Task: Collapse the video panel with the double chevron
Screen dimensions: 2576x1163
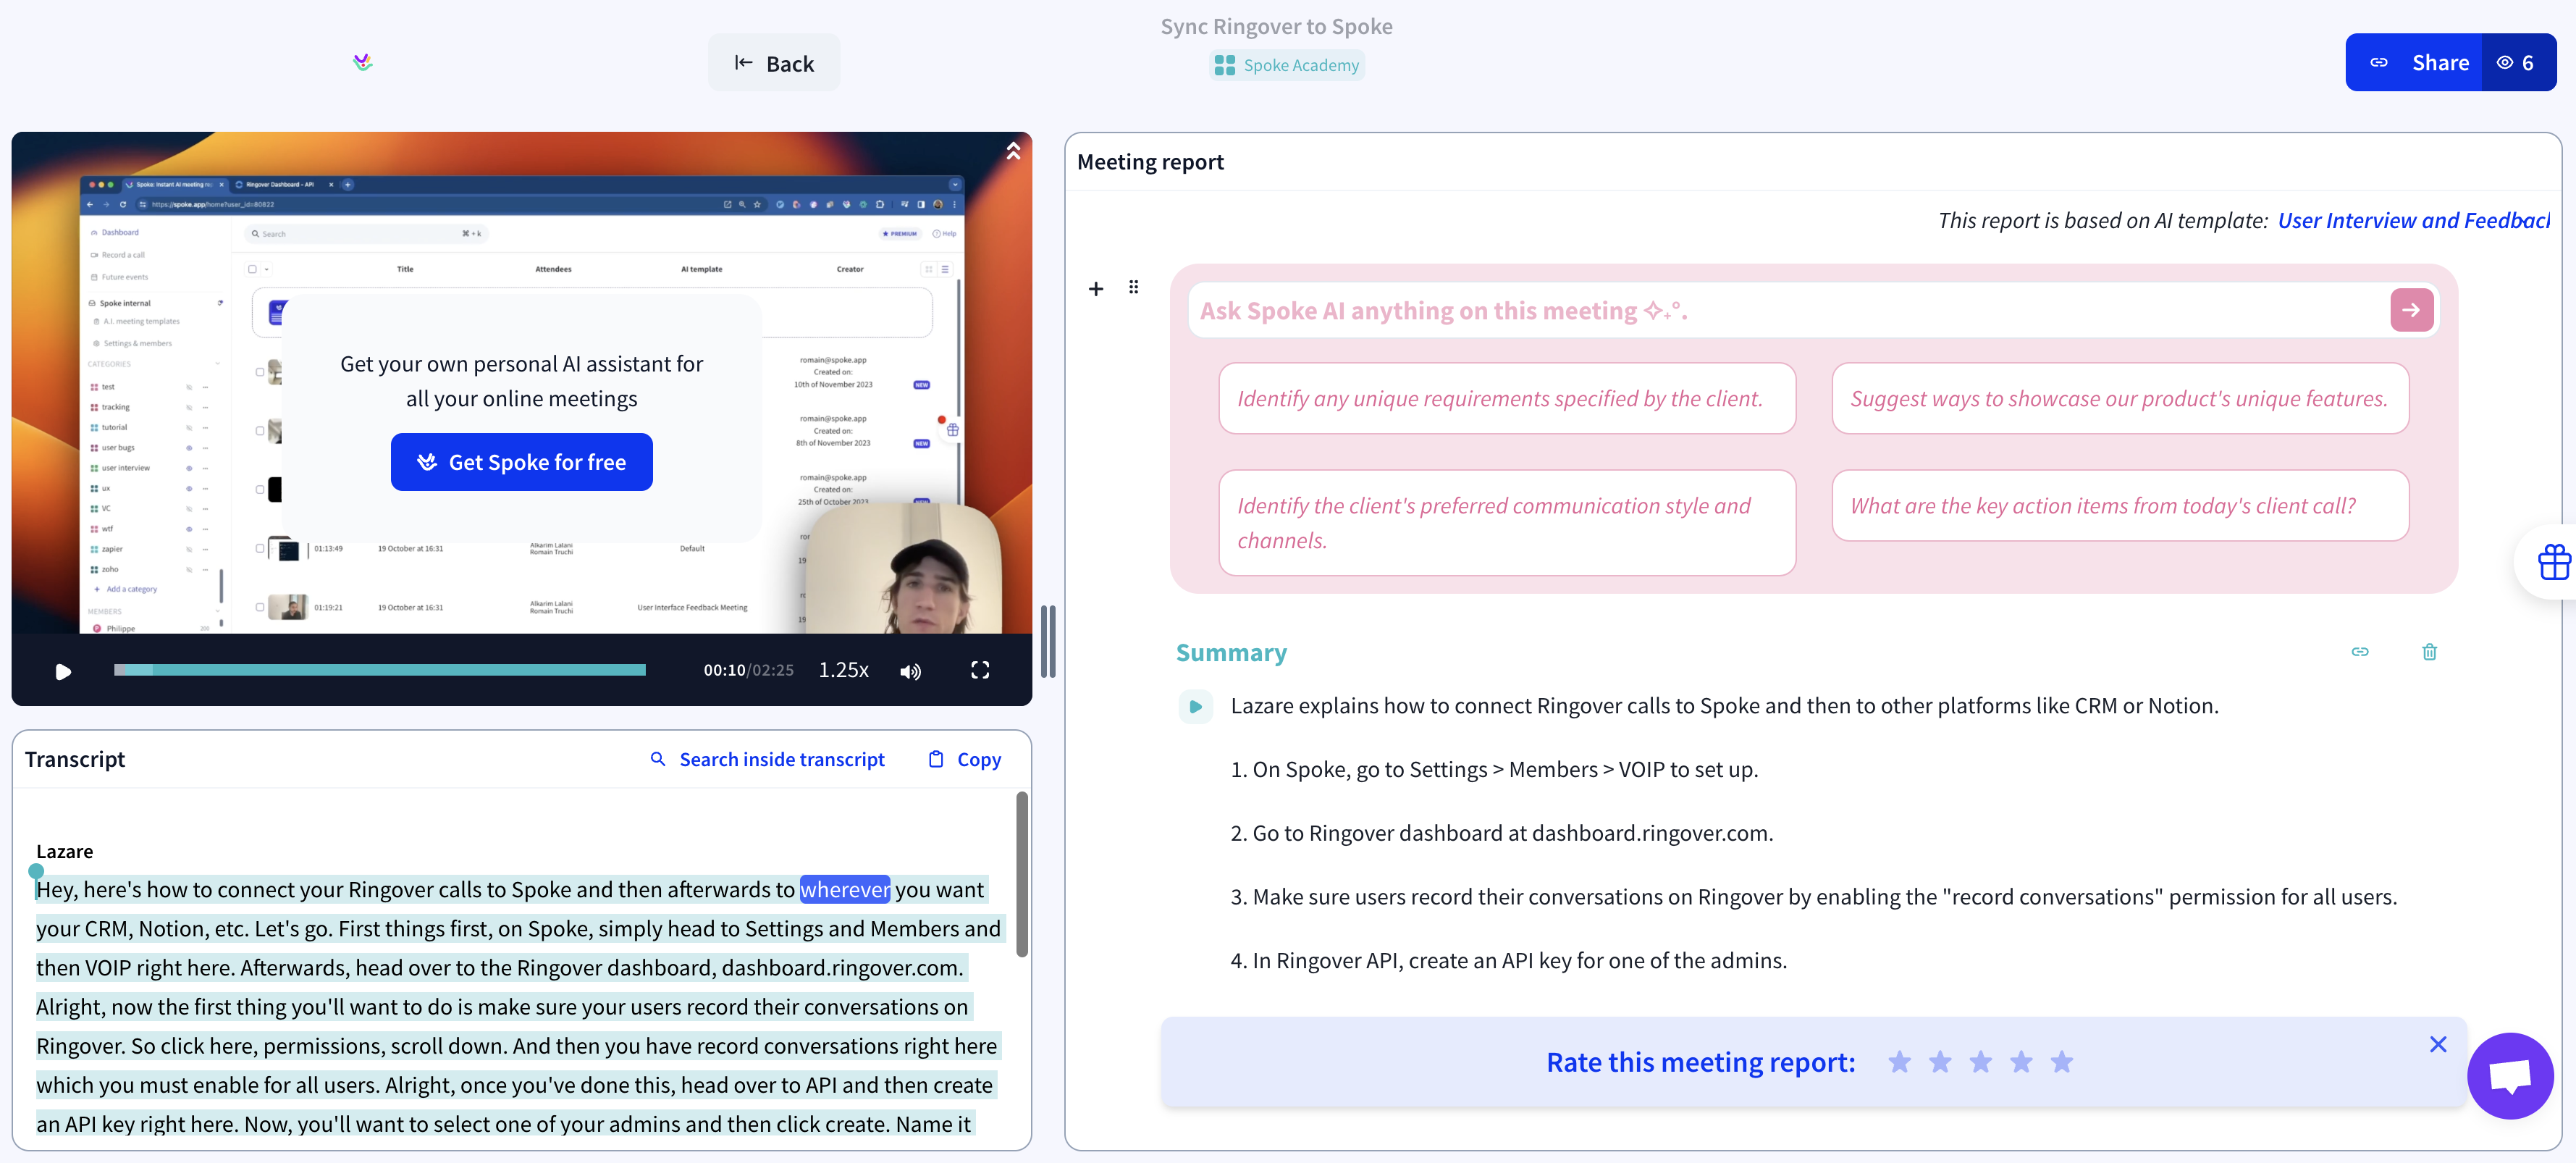Action: tap(1013, 150)
